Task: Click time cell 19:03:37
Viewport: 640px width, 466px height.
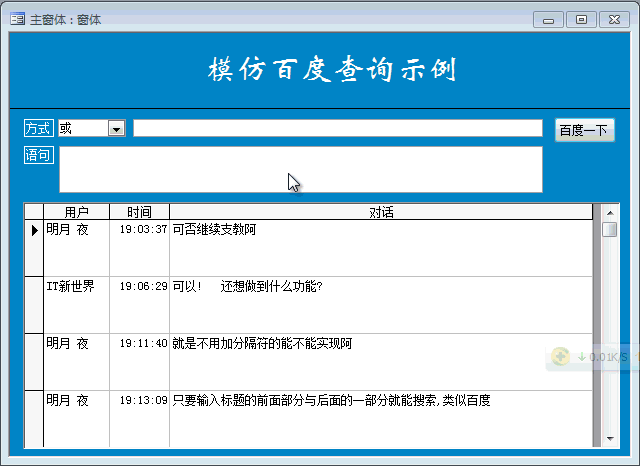Action: point(139,248)
